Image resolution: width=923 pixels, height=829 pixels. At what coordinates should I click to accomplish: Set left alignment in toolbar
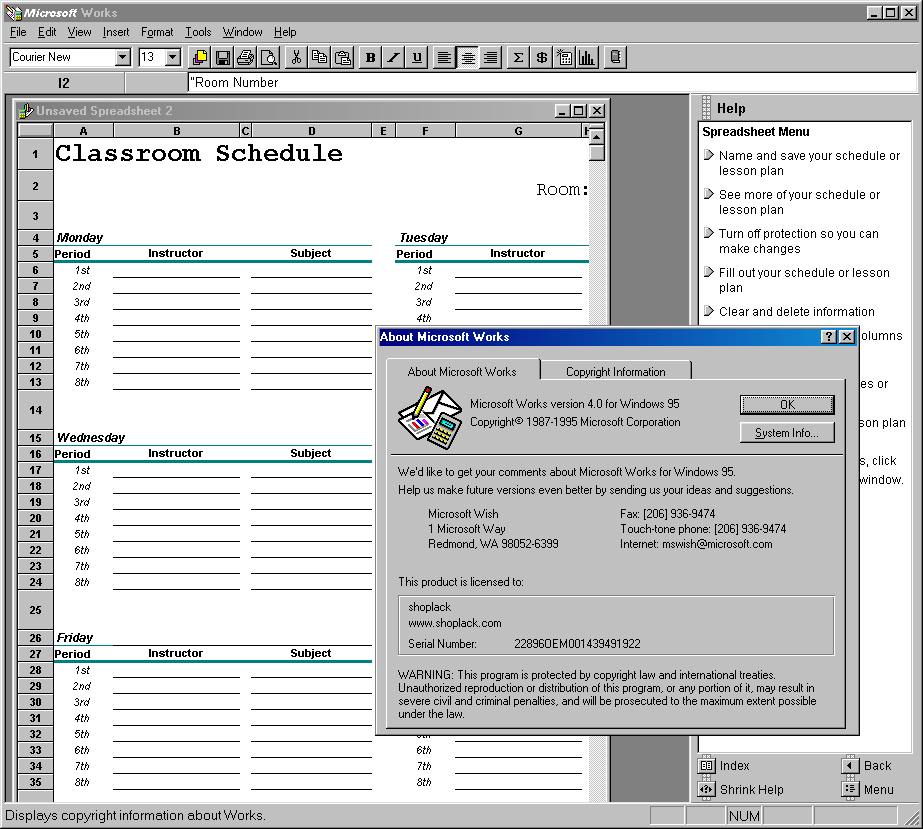444,57
